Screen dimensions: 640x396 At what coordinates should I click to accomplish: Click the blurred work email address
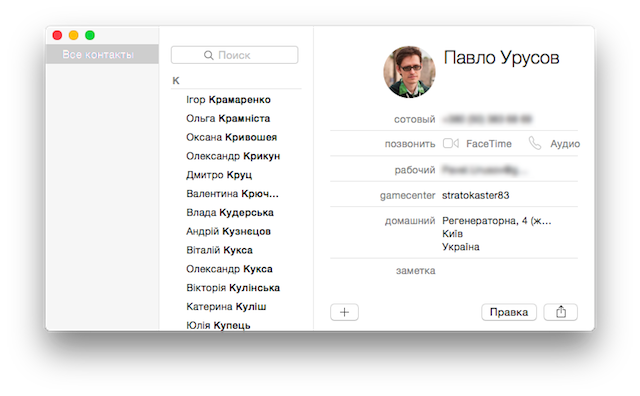pyautogui.click(x=484, y=170)
